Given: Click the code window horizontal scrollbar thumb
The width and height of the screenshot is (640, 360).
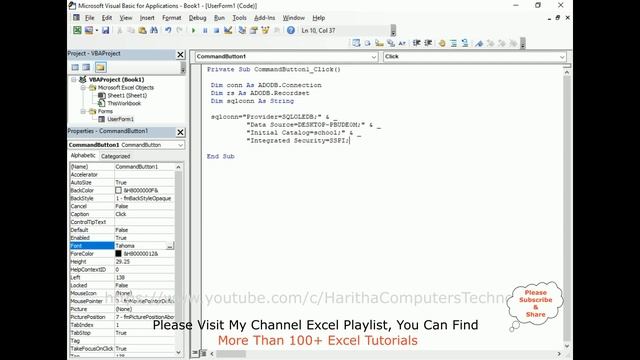Looking at the screenshot, I should pos(231,354).
